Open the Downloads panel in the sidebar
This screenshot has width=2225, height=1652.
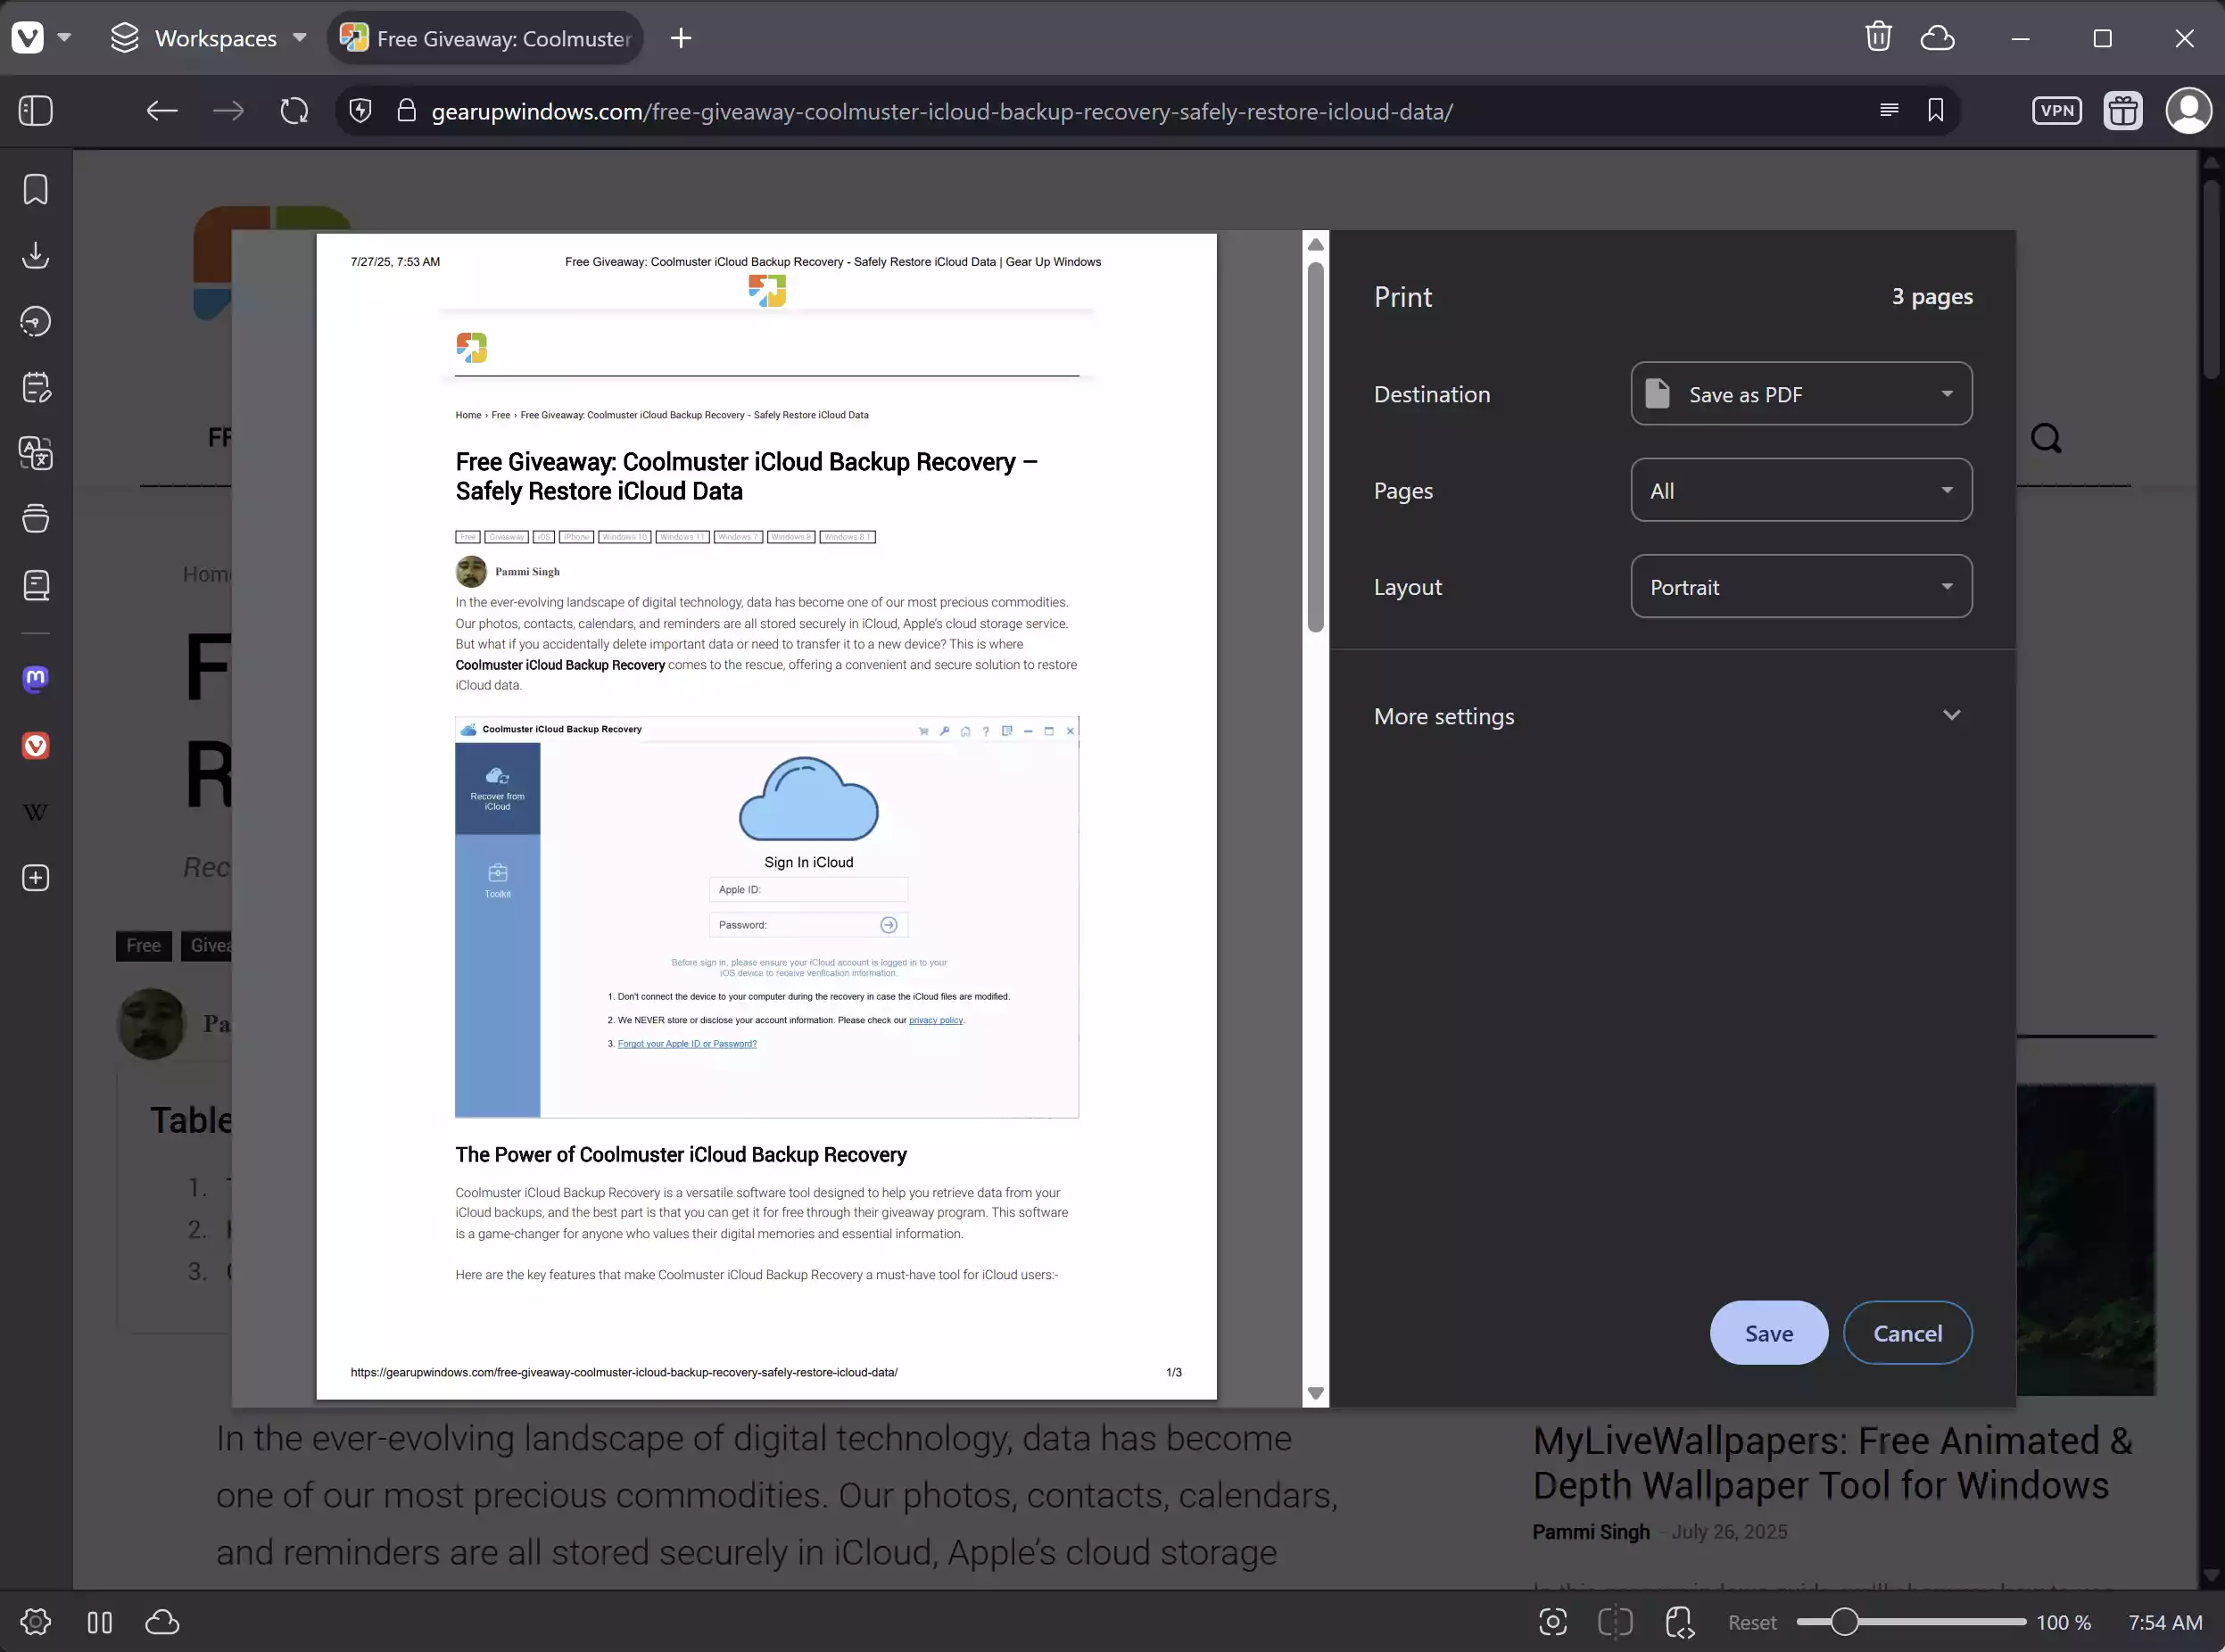(36, 254)
